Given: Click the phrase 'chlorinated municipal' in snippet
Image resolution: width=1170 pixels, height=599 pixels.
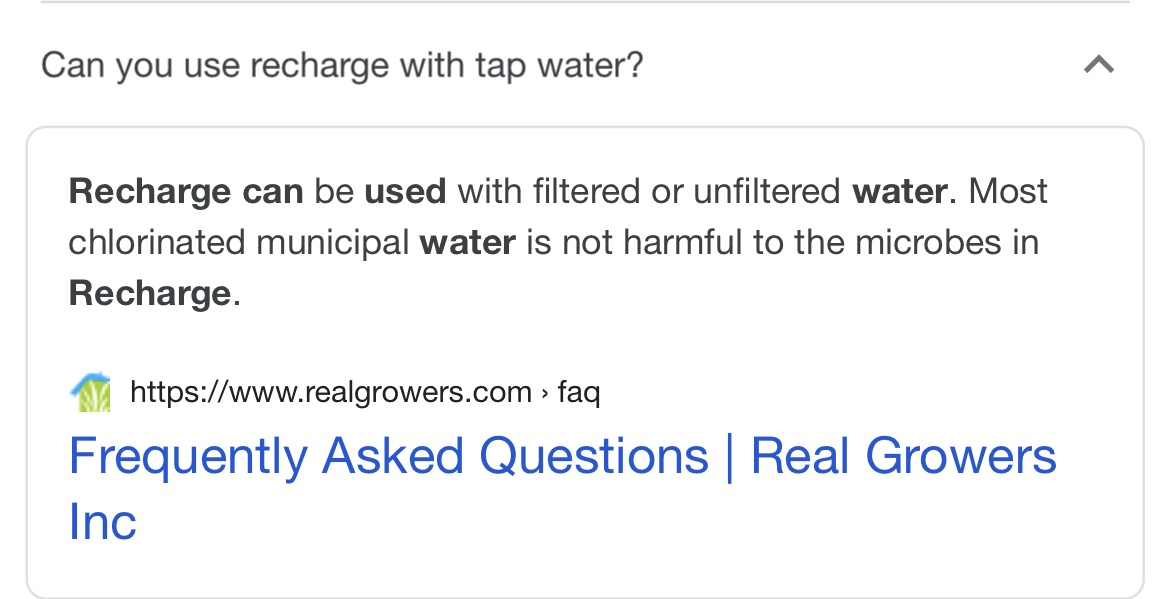Looking at the screenshot, I should click(239, 243).
